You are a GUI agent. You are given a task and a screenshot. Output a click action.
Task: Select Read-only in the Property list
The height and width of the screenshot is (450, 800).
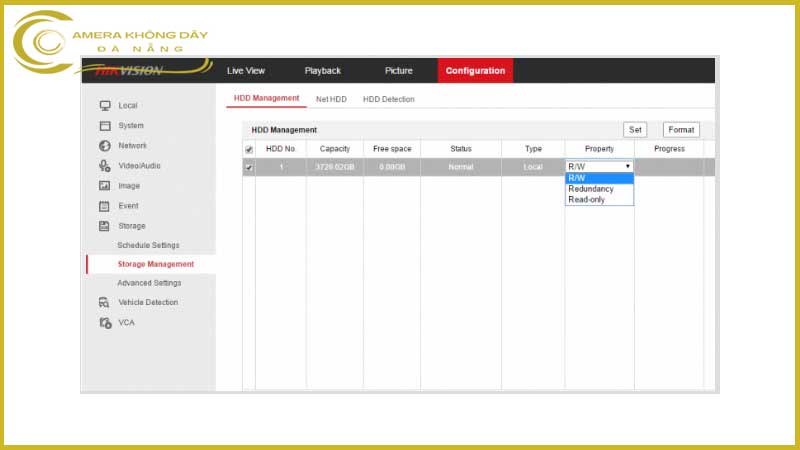pos(586,199)
